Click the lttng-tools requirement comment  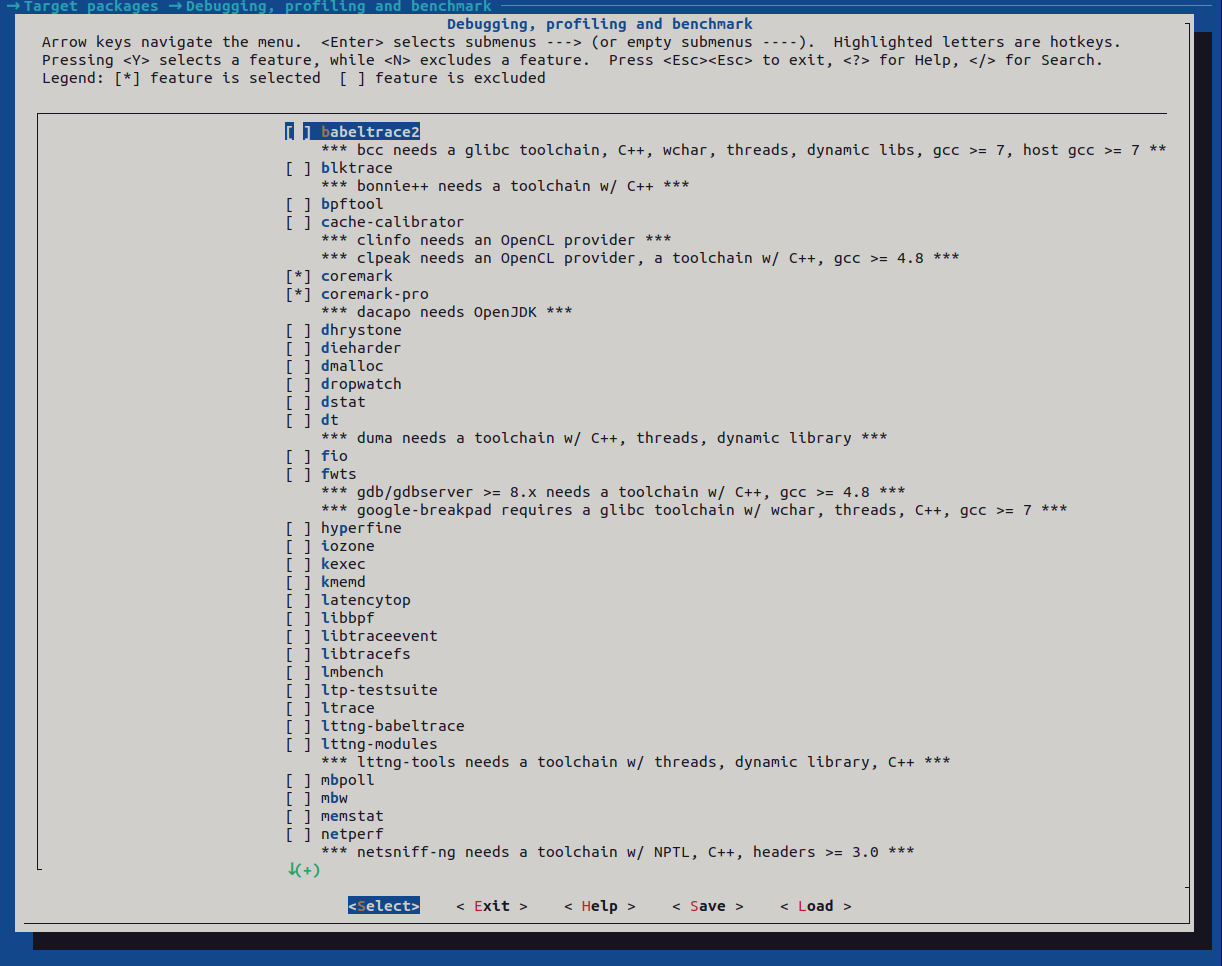coord(636,762)
